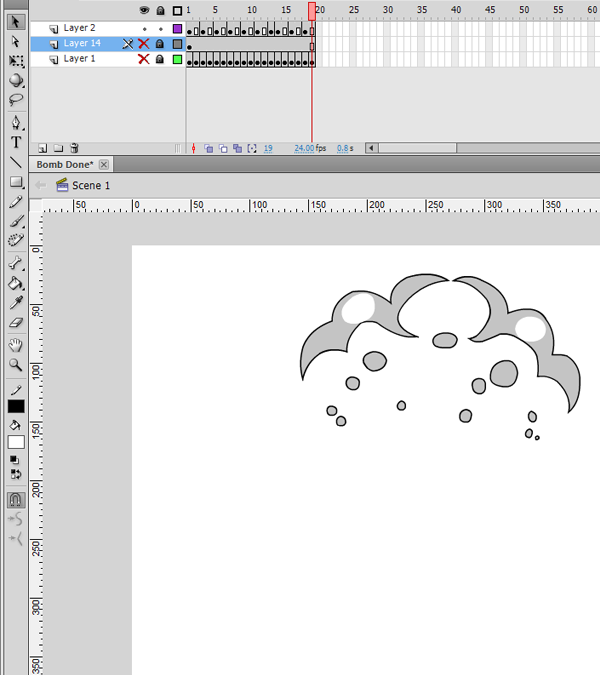Lock all layers via padlock header
Image resolution: width=600 pixels, height=675 pixels.
tap(160, 10)
